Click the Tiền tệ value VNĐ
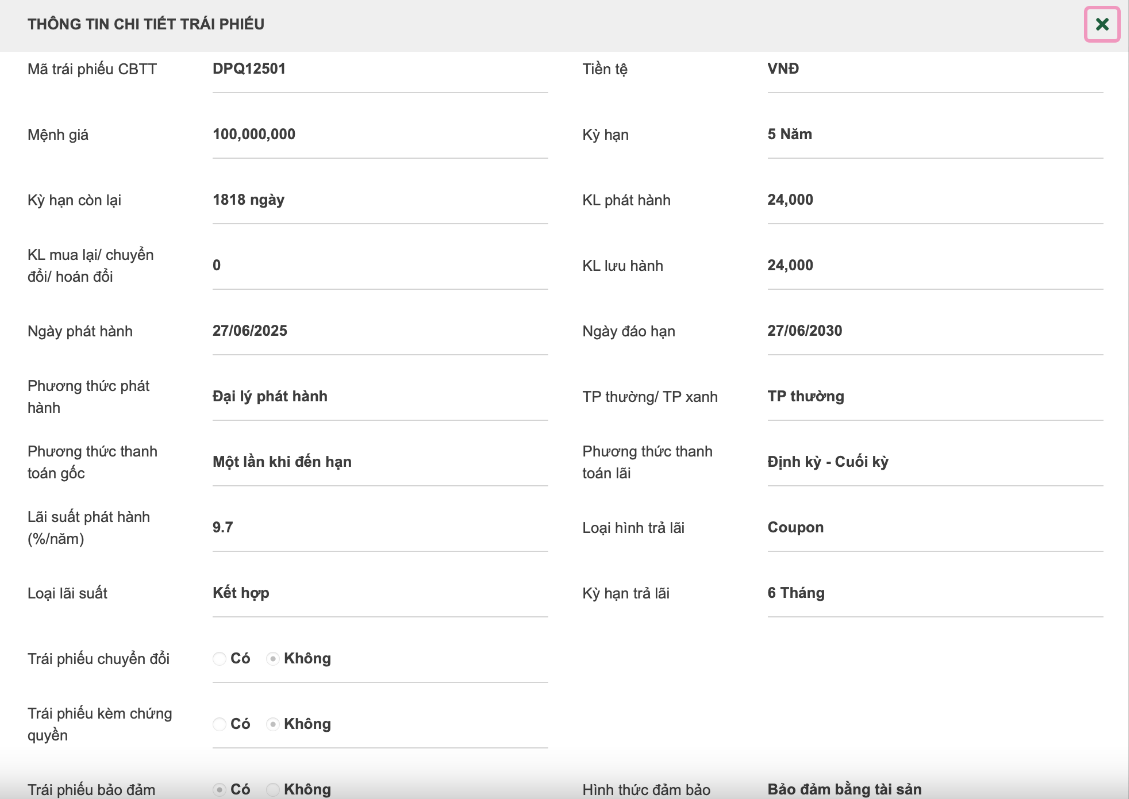The height and width of the screenshot is (799, 1129). click(783, 69)
